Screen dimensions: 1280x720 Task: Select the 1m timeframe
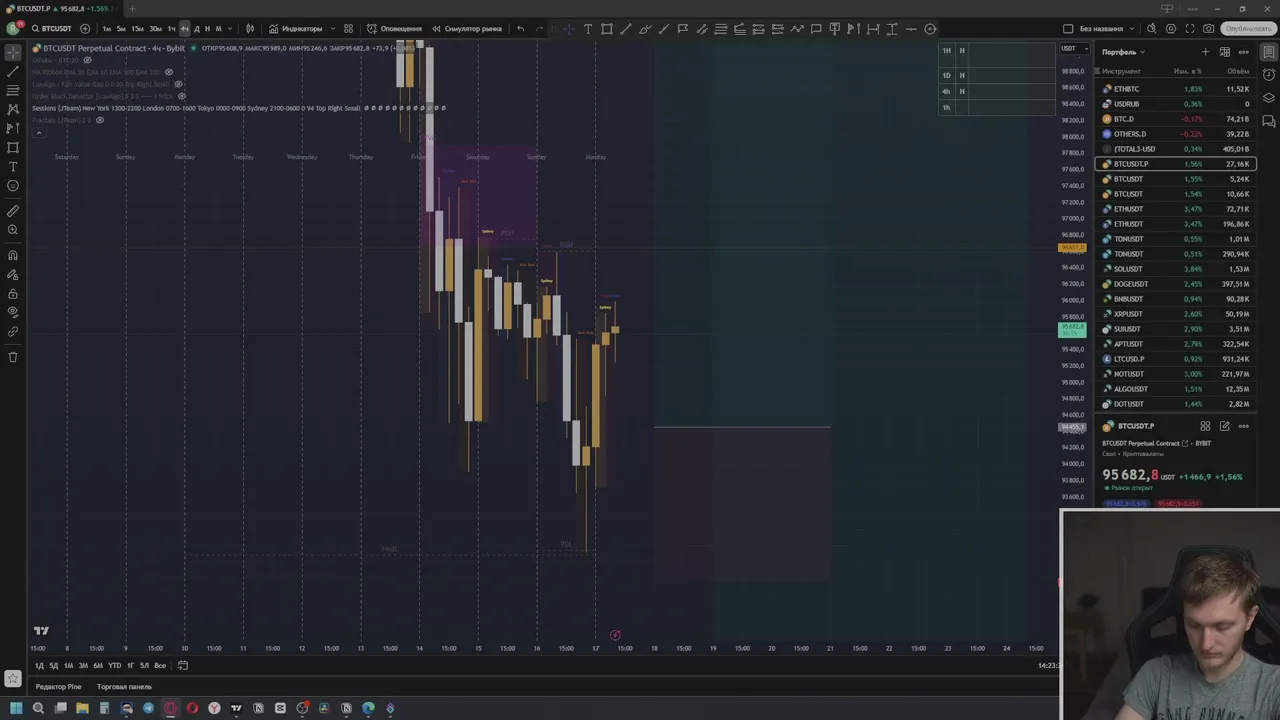tap(107, 29)
